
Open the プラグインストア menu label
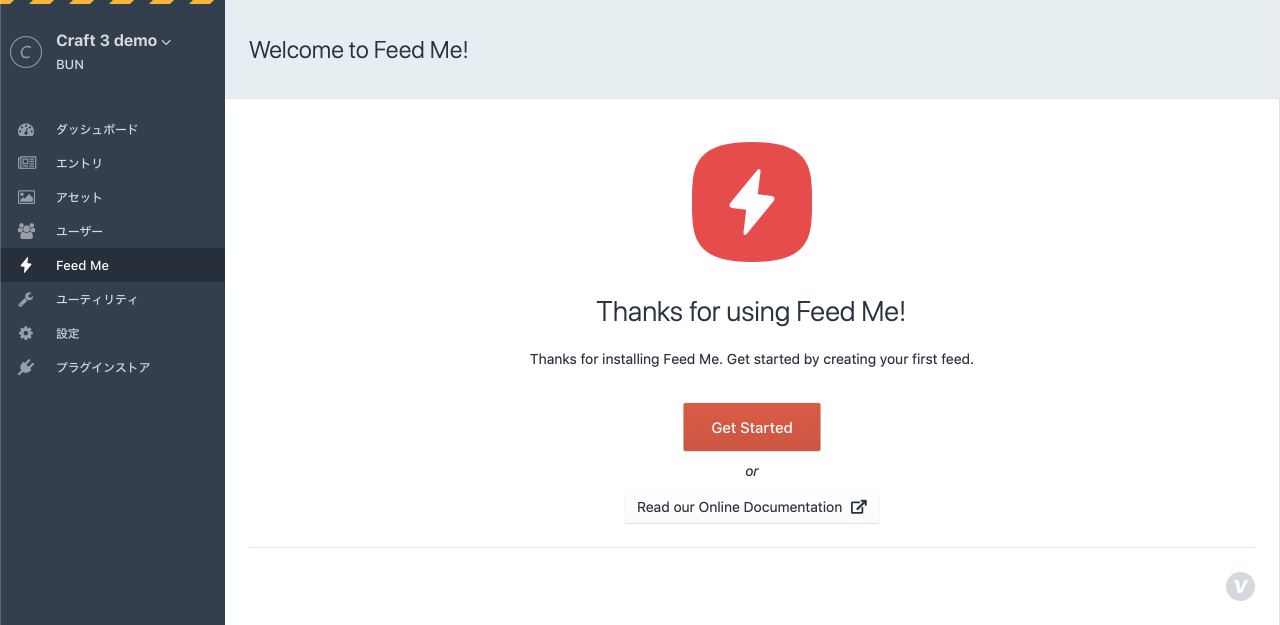[103, 367]
